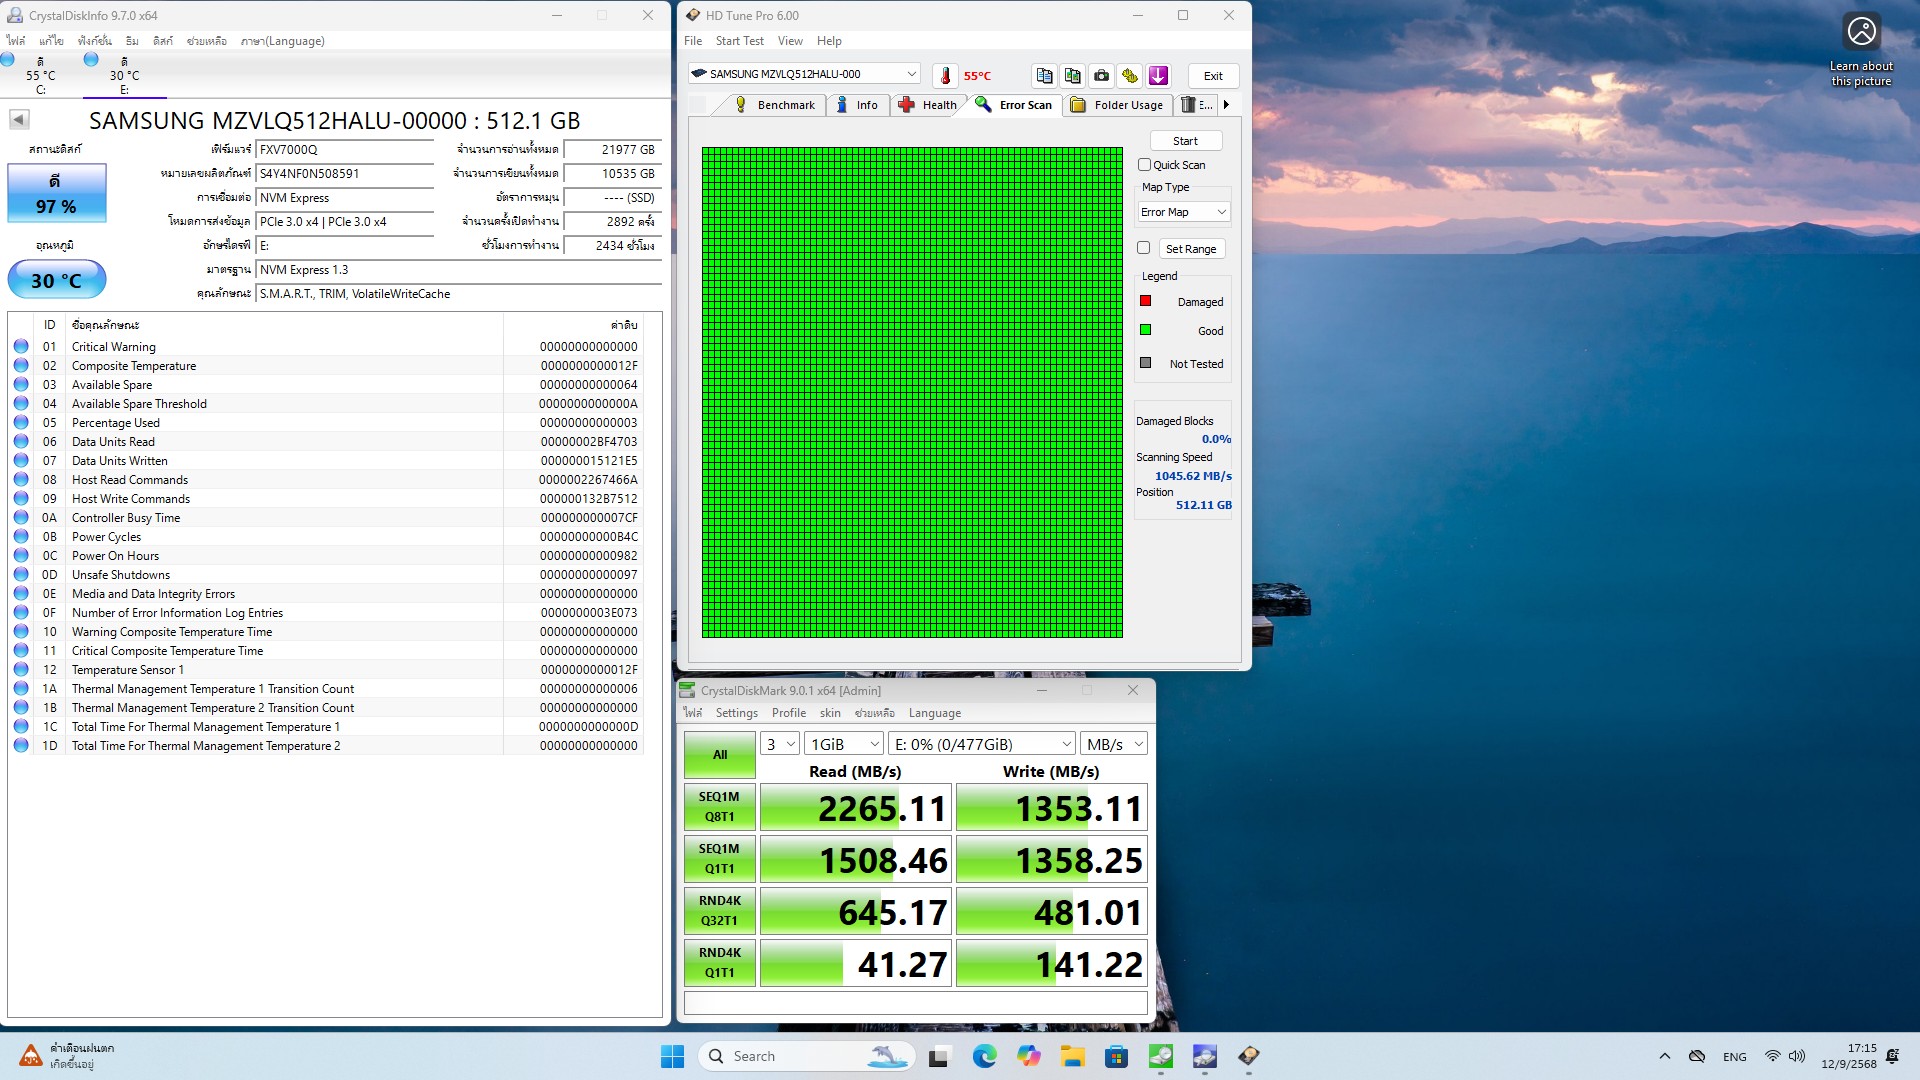Screen dimensions: 1920x1080
Task: Click the taskbar Search box
Action: pos(807,1056)
